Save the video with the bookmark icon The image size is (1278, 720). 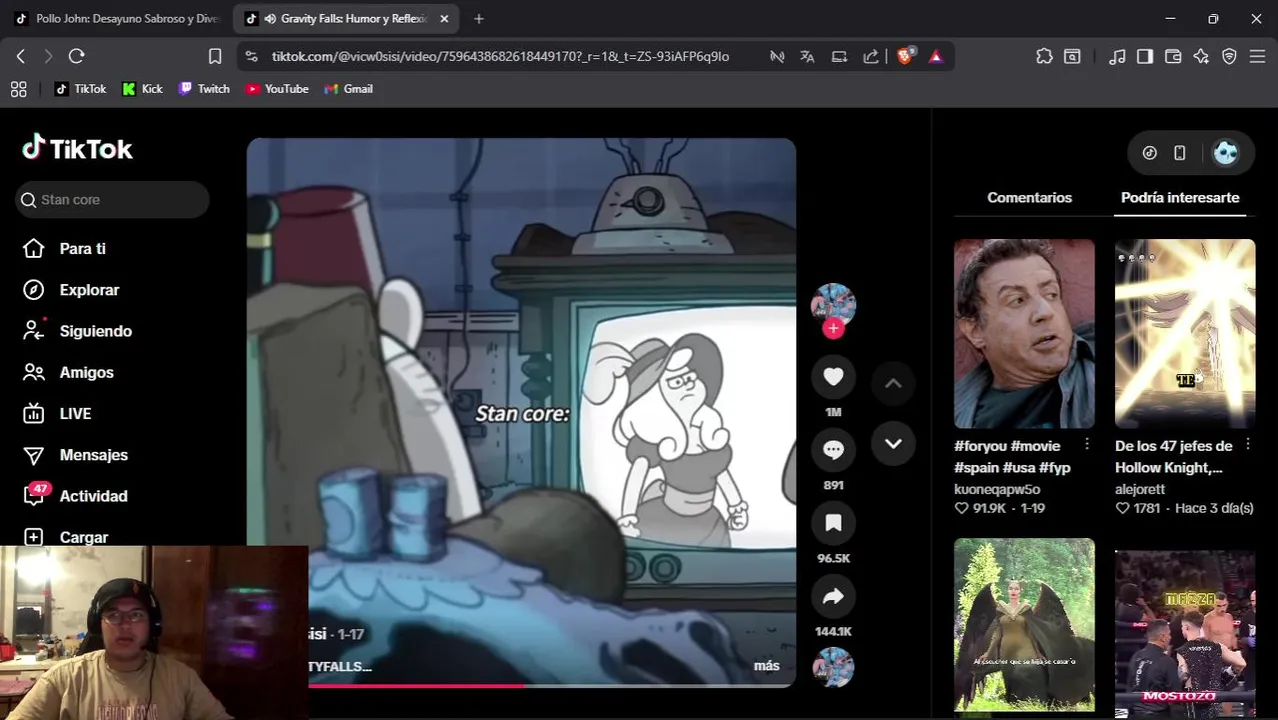[833, 523]
